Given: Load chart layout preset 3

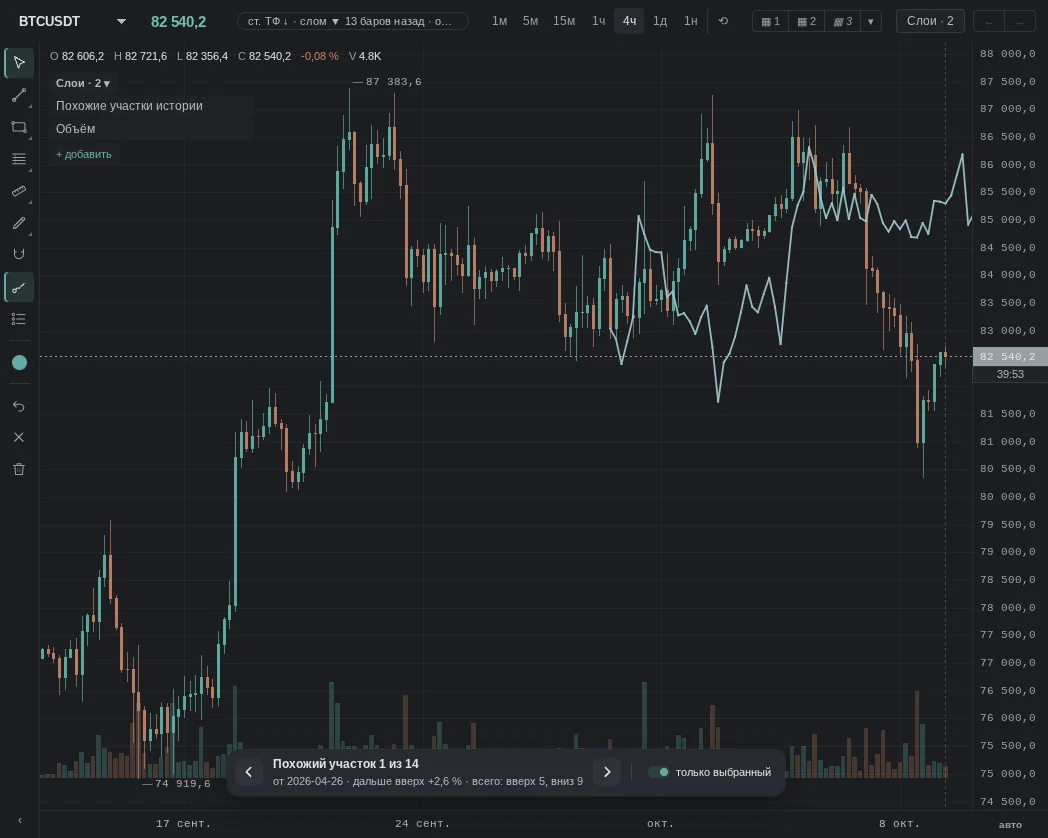Looking at the screenshot, I should pos(843,21).
